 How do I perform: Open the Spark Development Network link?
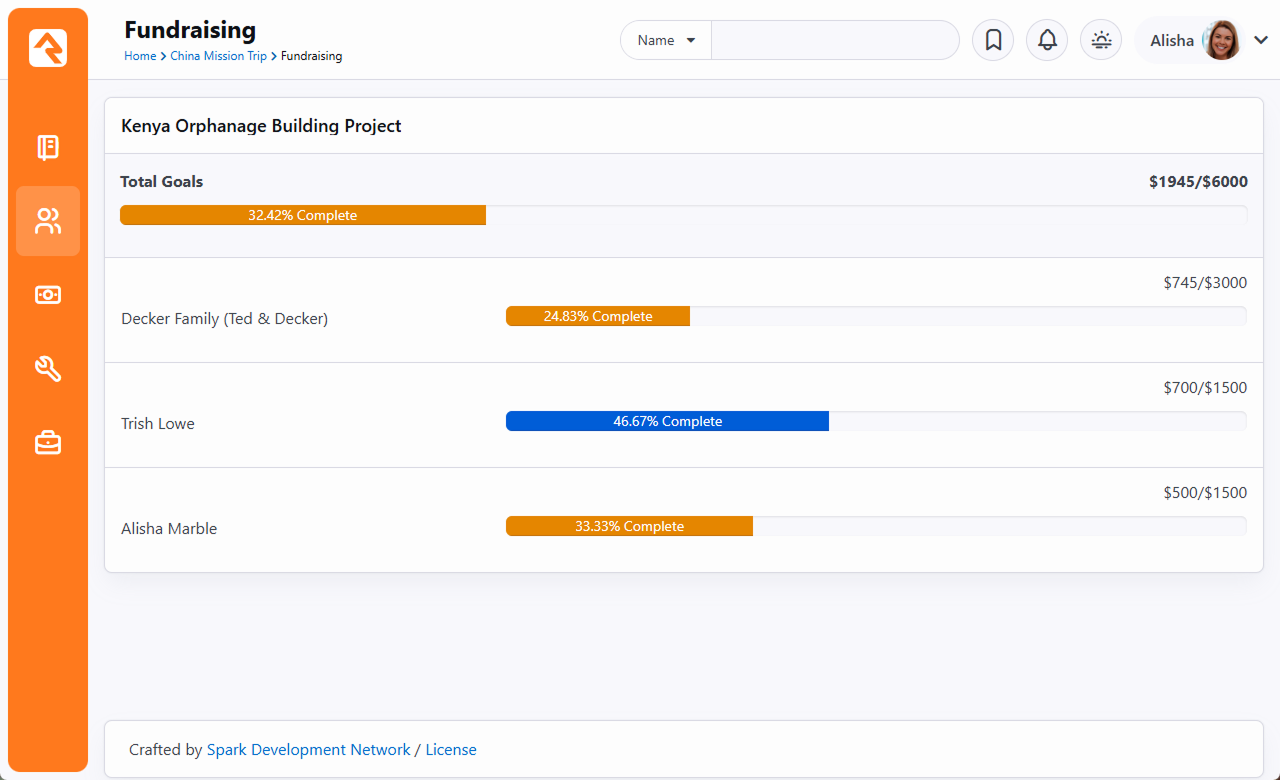[x=308, y=750]
